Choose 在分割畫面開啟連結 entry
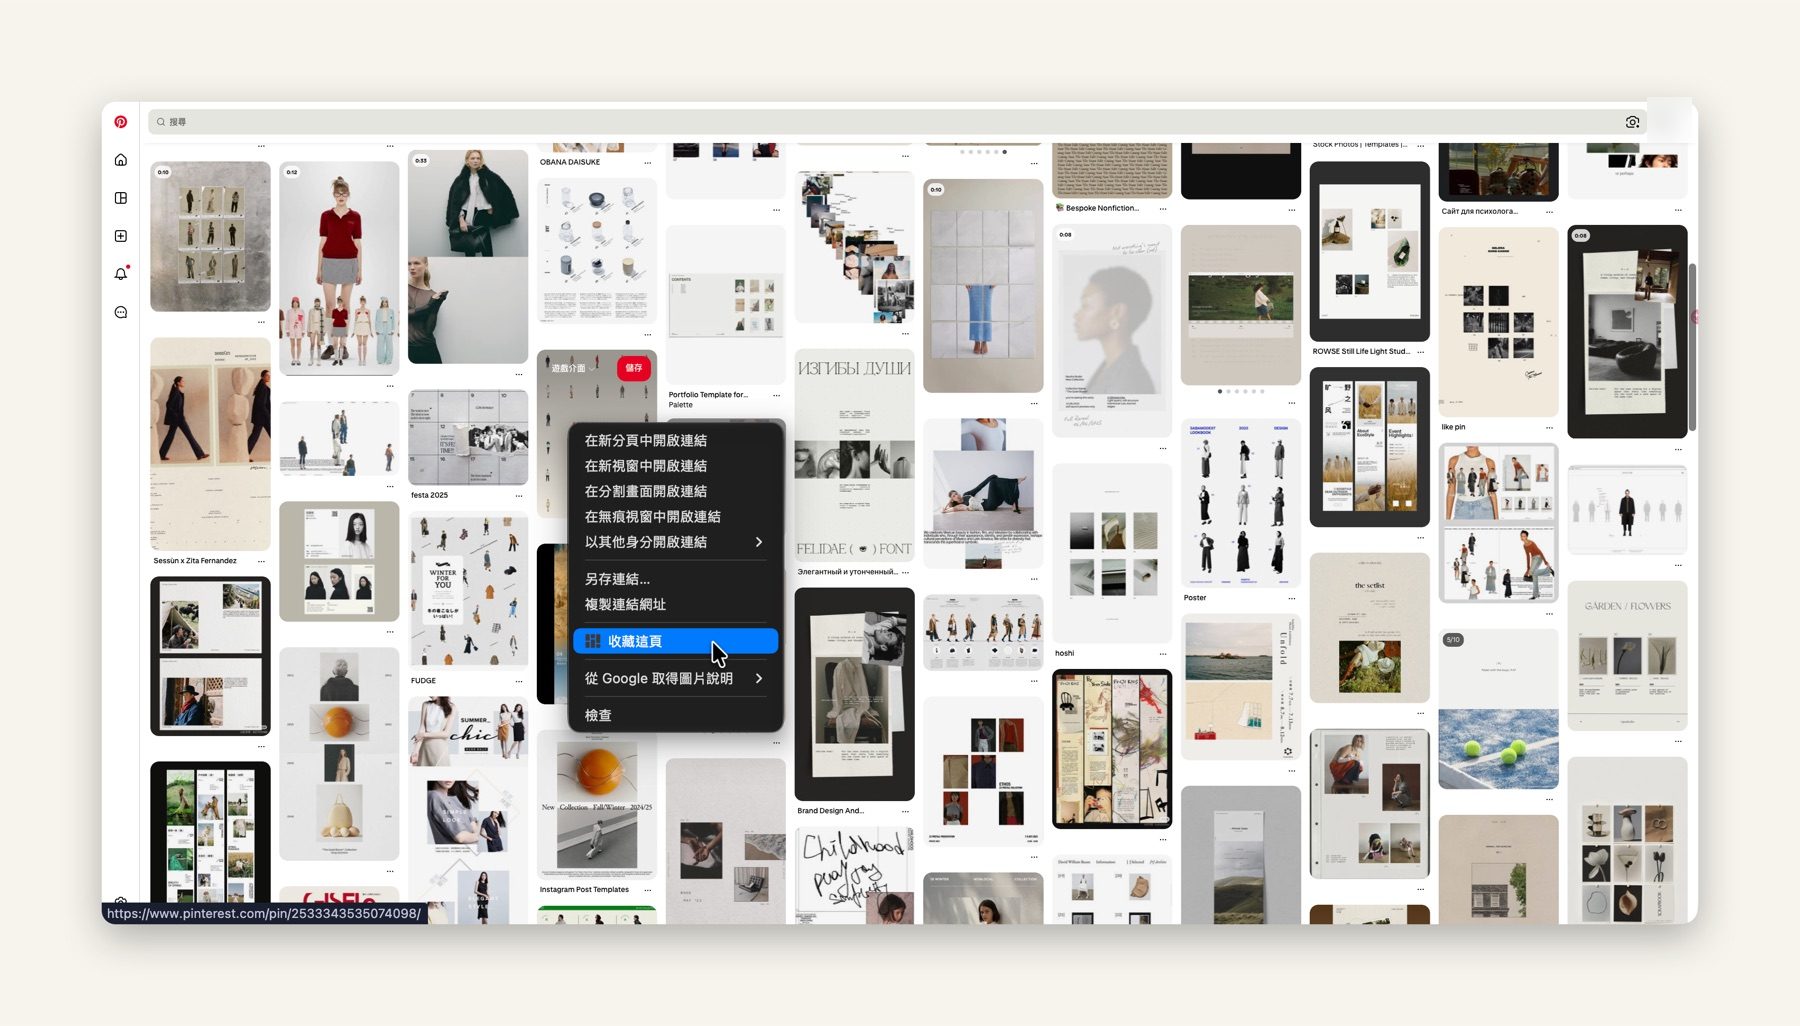Viewport: 1800px width, 1026px height. click(x=676, y=491)
